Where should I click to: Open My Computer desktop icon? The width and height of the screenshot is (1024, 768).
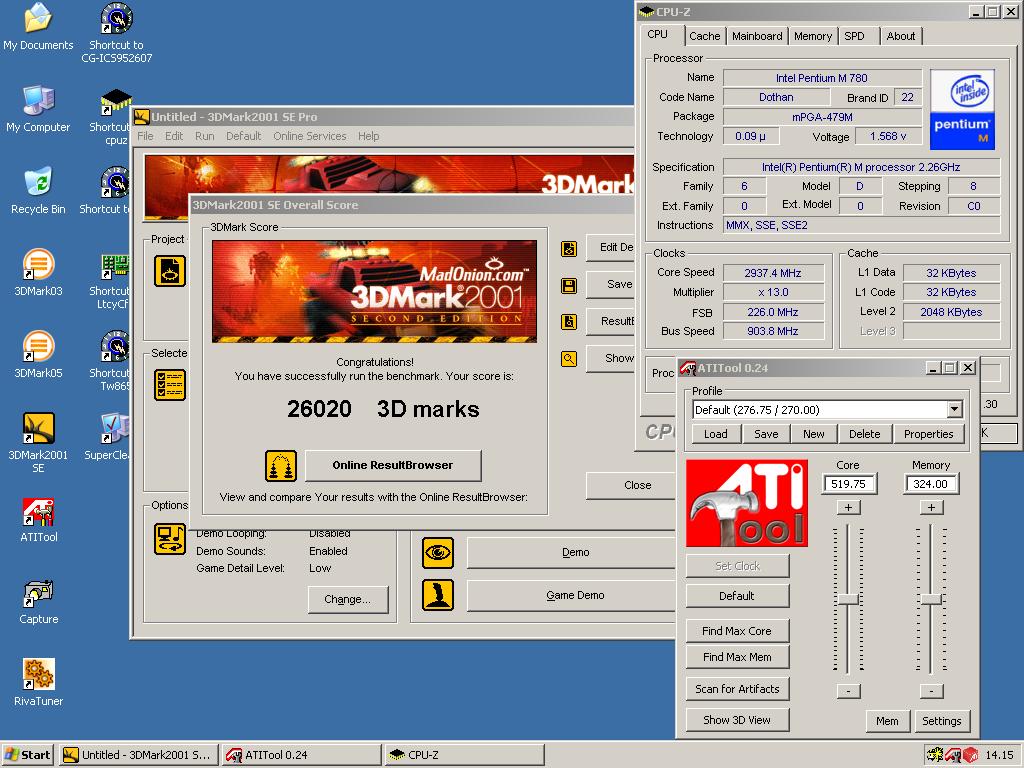click(x=38, y=108)
